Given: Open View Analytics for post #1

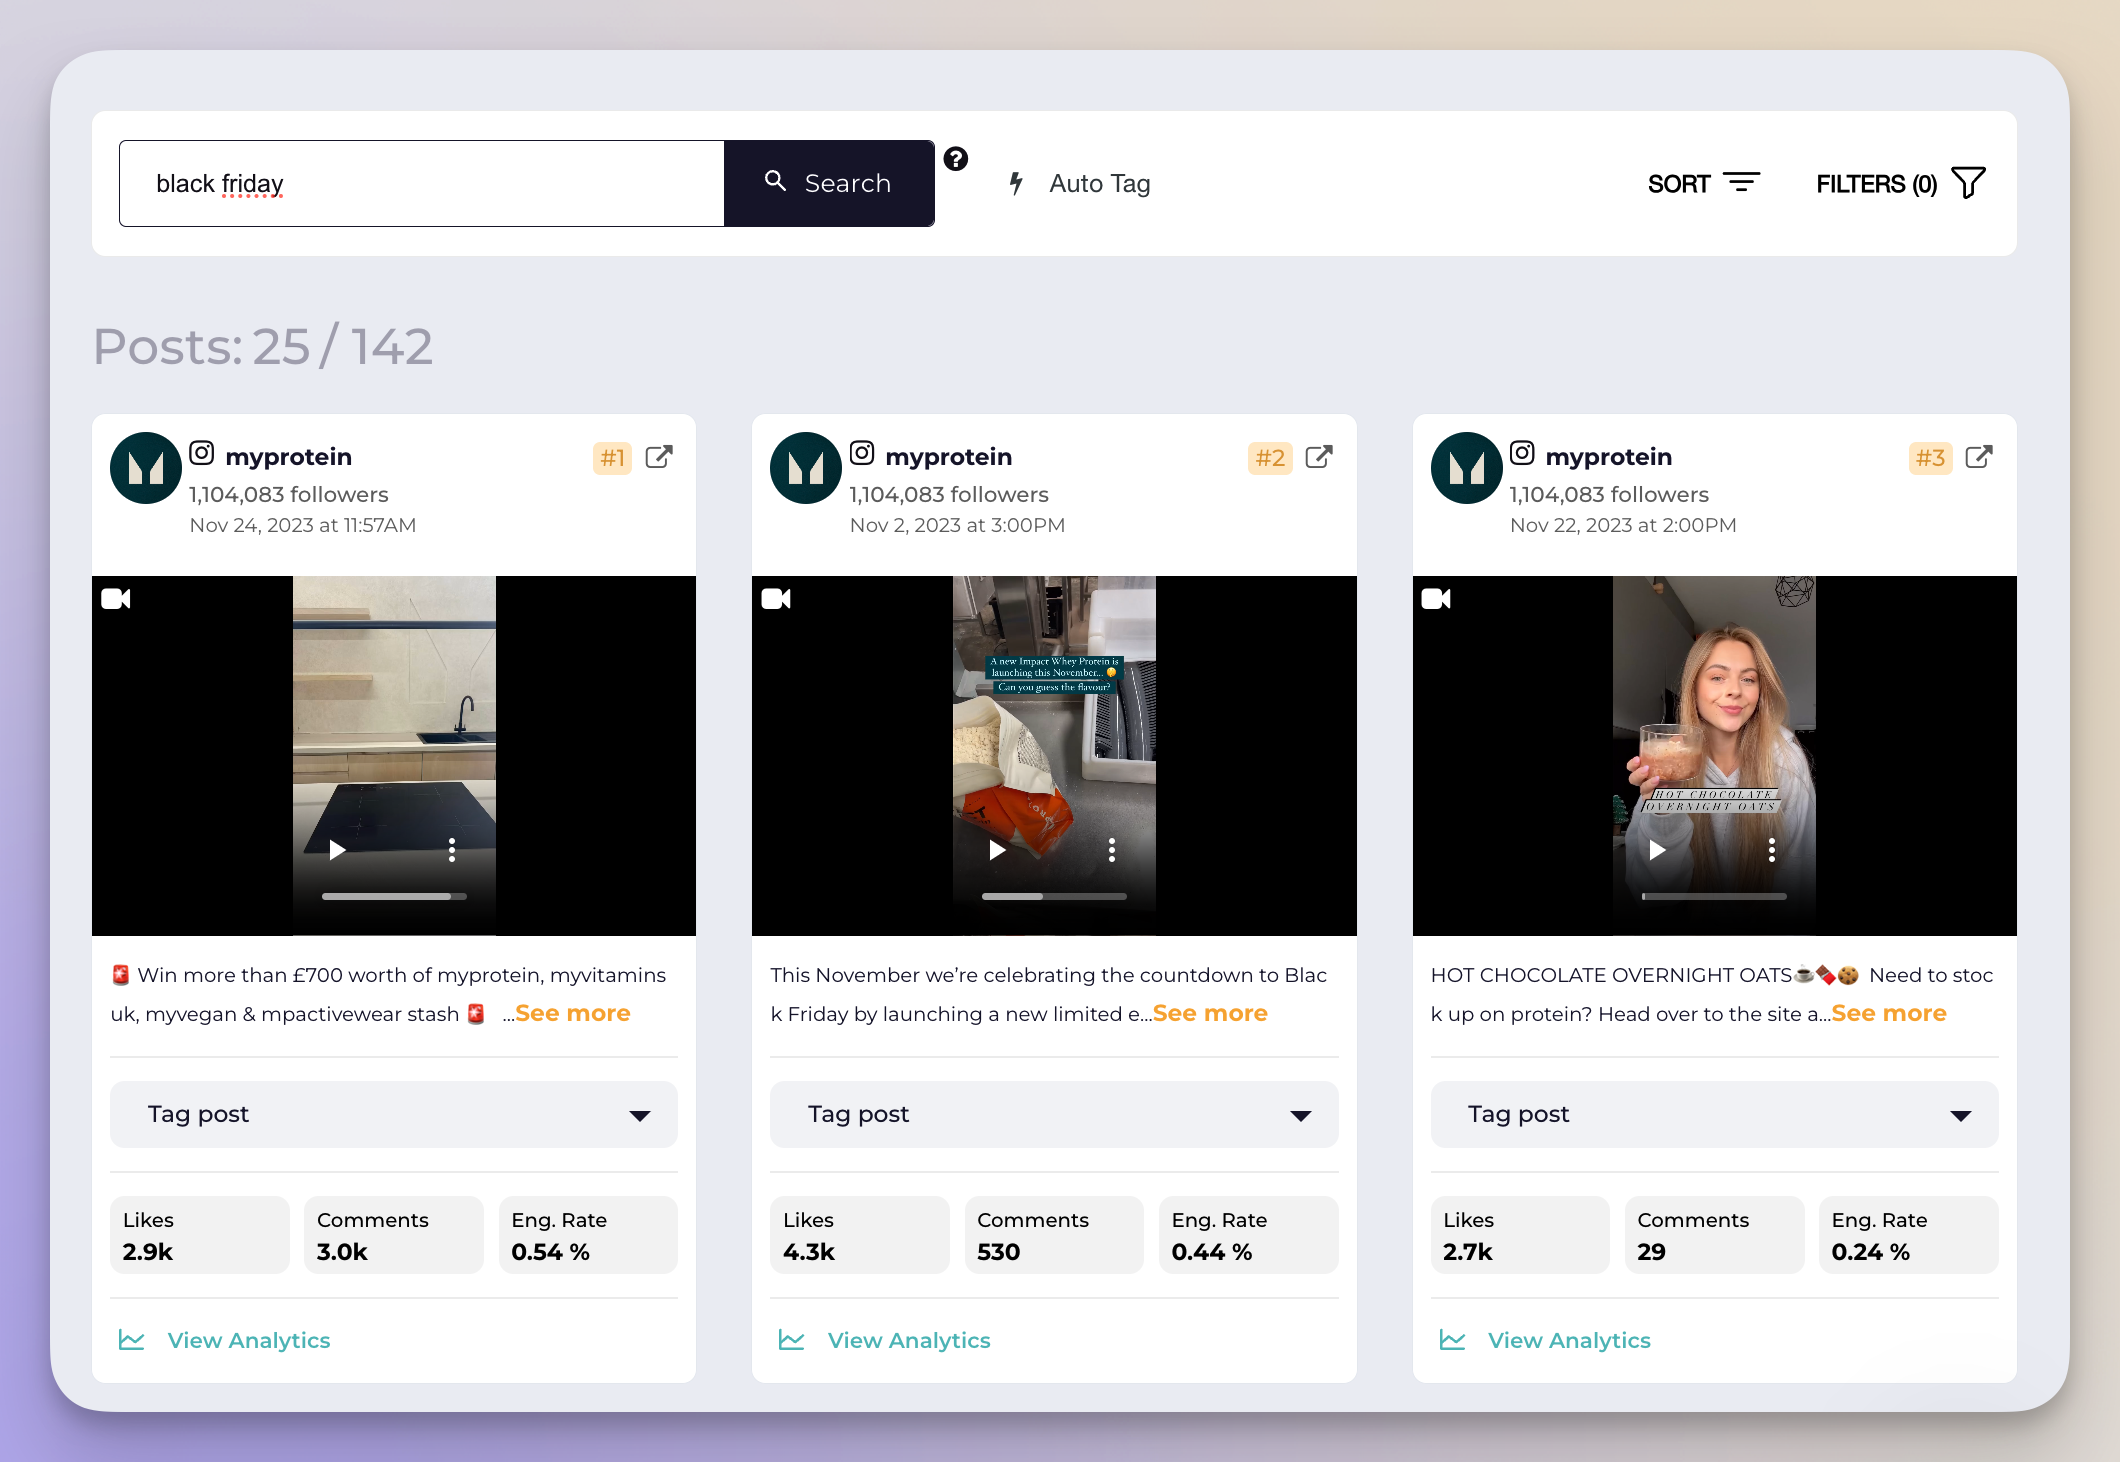Looking at the screenshot, I should (x=249, y=1340).
